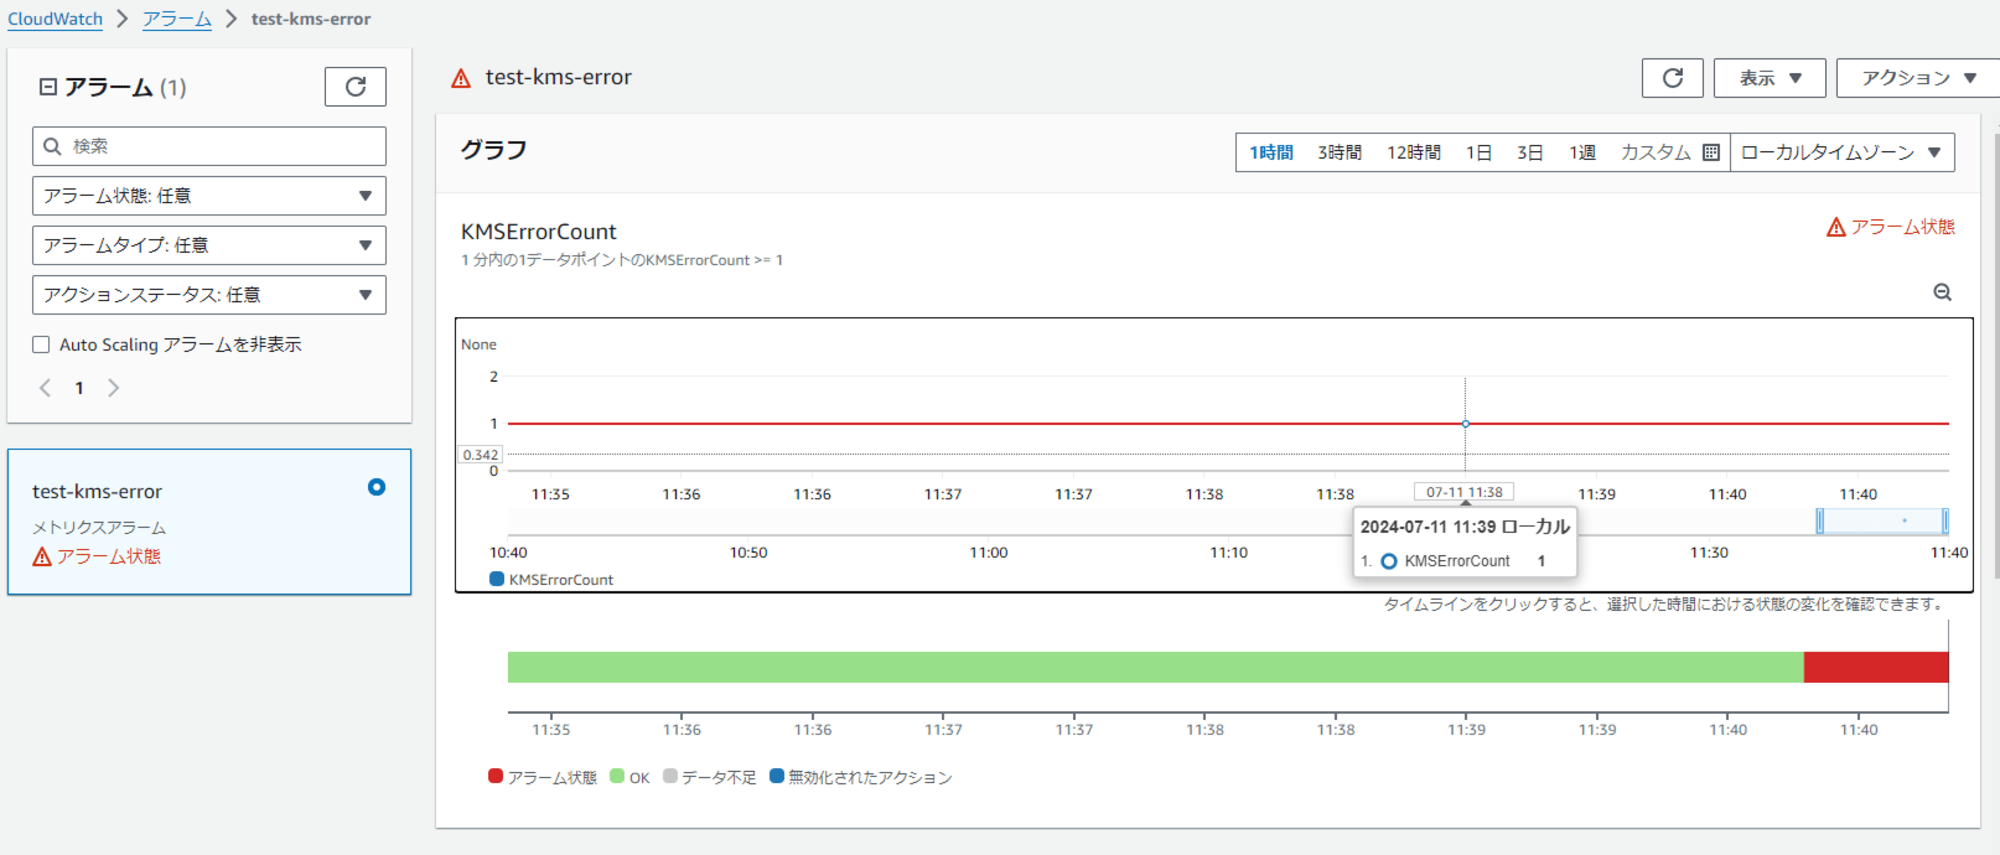2000x855 pixels.
Task: Click the 07-11 11:38 time marker label
Action: (1464, 492)
